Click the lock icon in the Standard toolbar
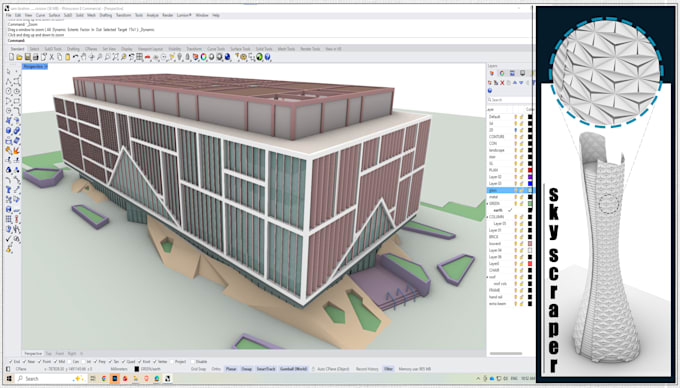This screenshot has height=388, width=680. pyautogui.click(x=188, y=57)
